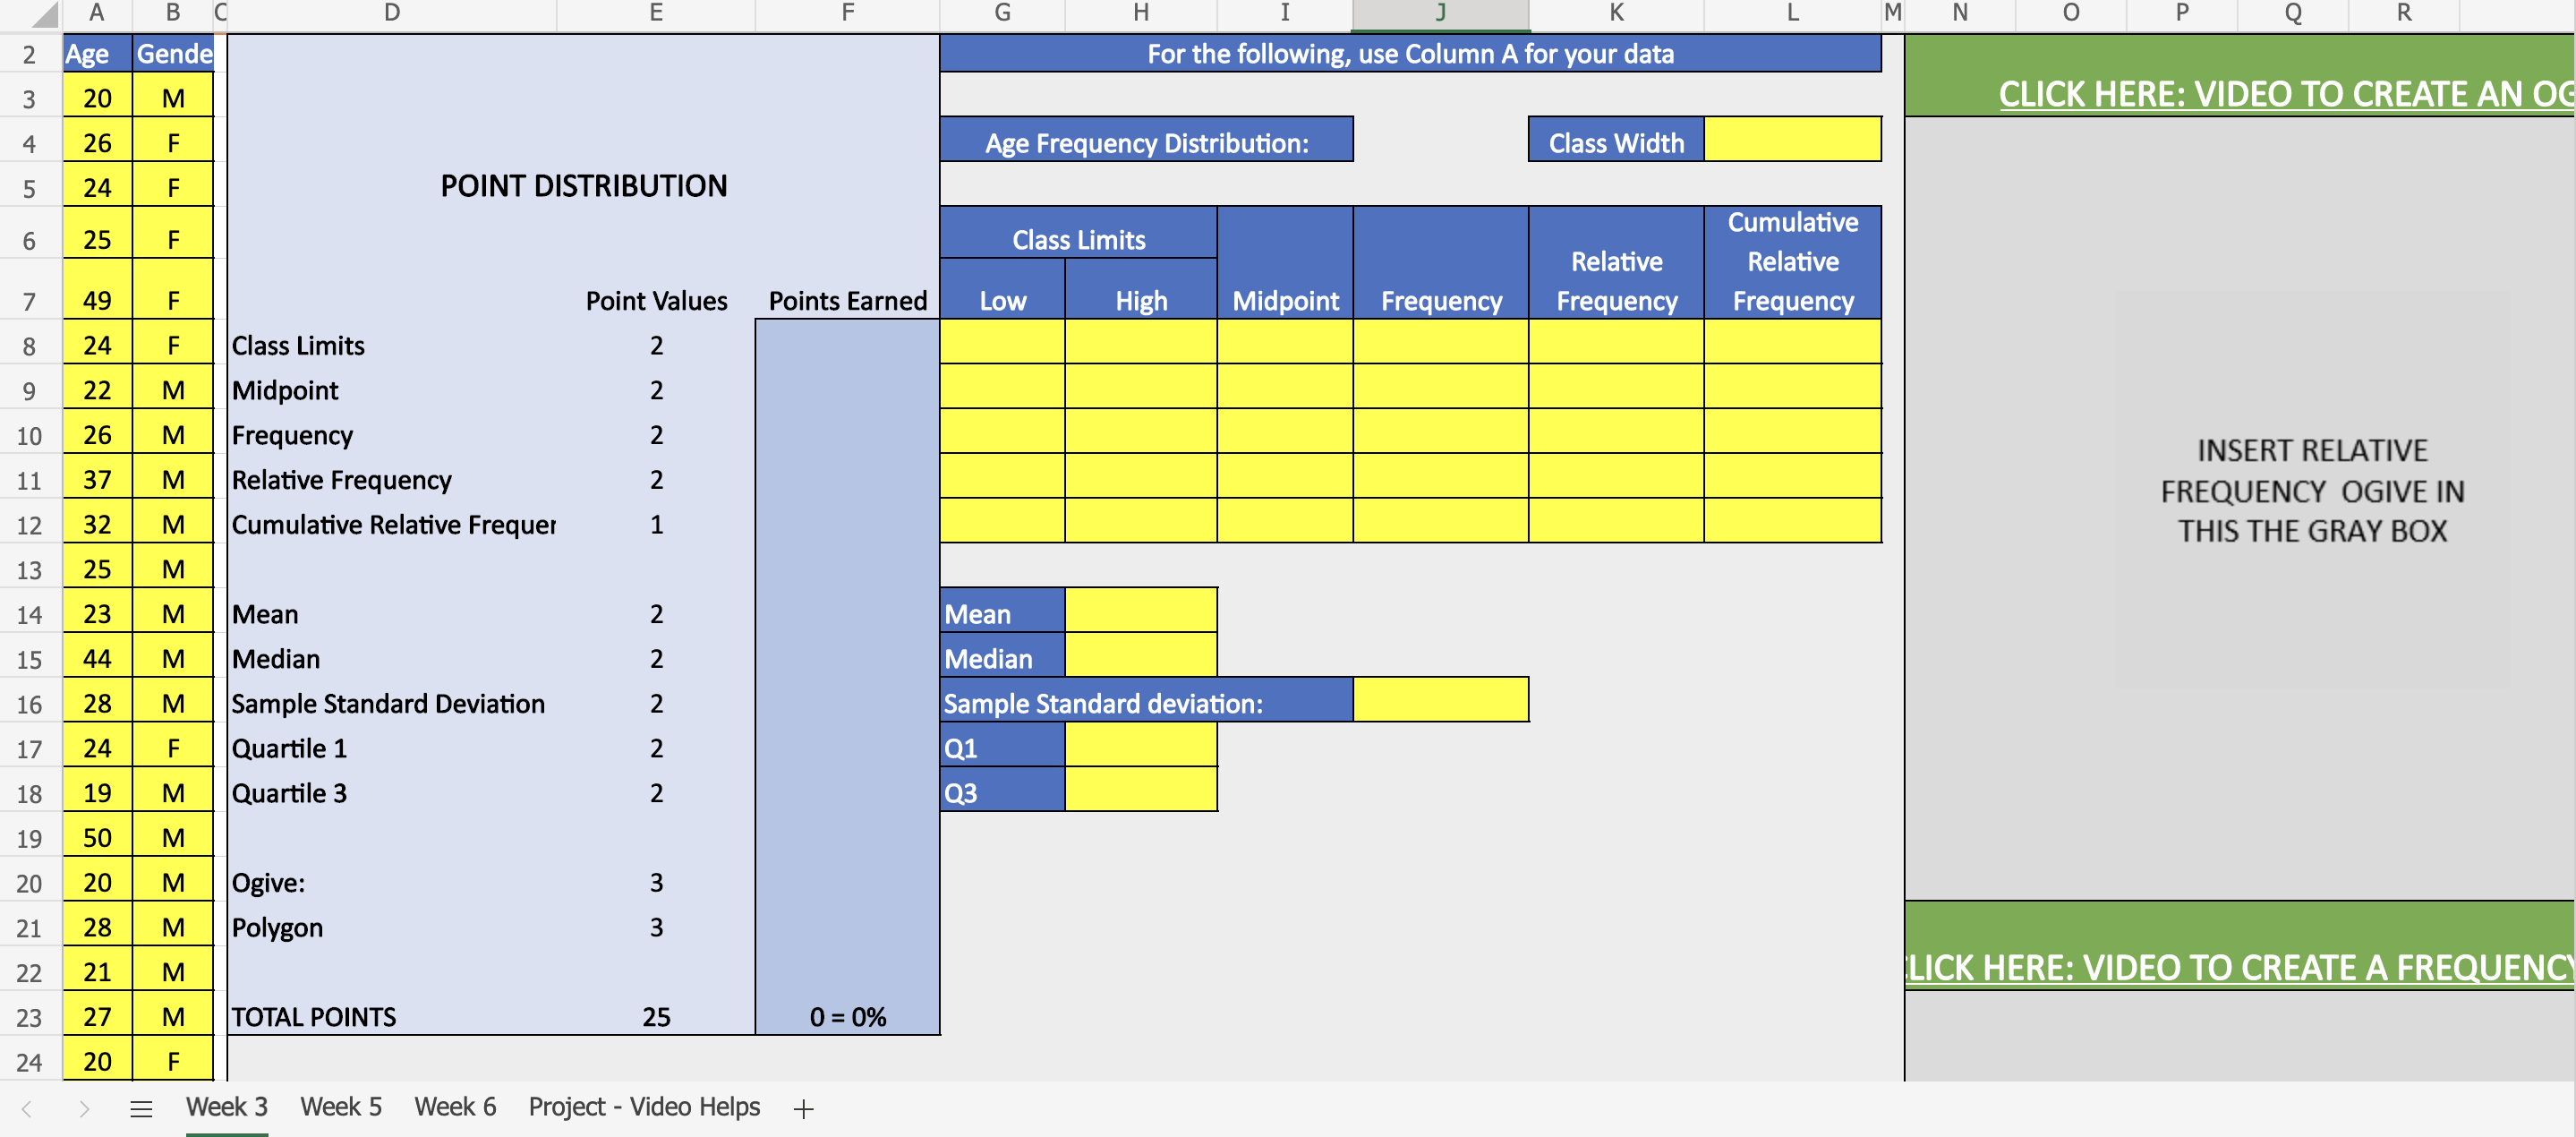Click the Sample Standard deviation yellow cell
This screenshot has width=2576, height=1137.
coord(1440,700)
